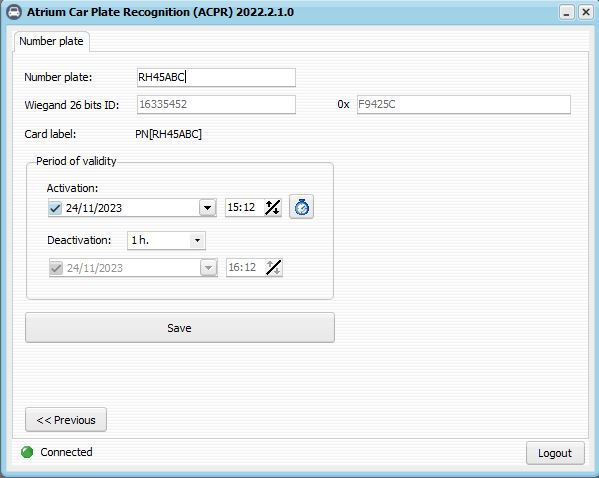This screenshot has width=599, height=478.
Task: Toggle the Activation date checkbox
Action: coord(55,208)
